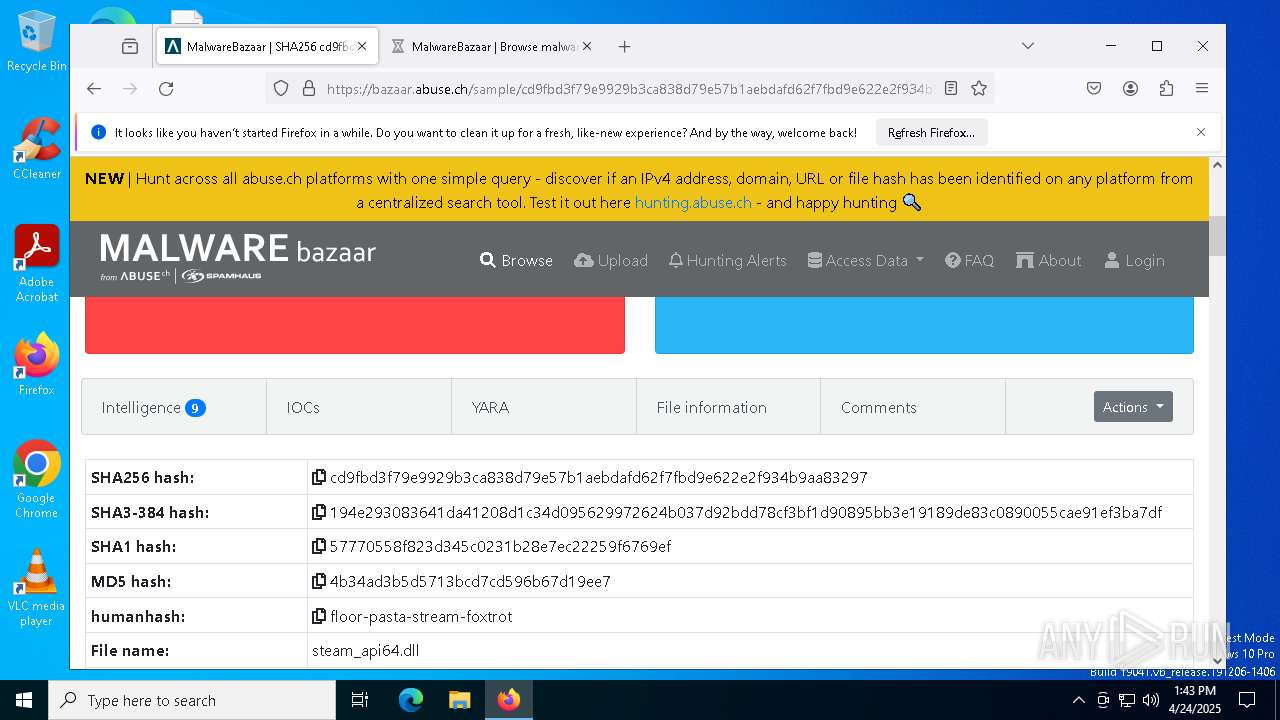1280x720 pixels.
Task: Click the URL address bar
Action: coord(630,88)
